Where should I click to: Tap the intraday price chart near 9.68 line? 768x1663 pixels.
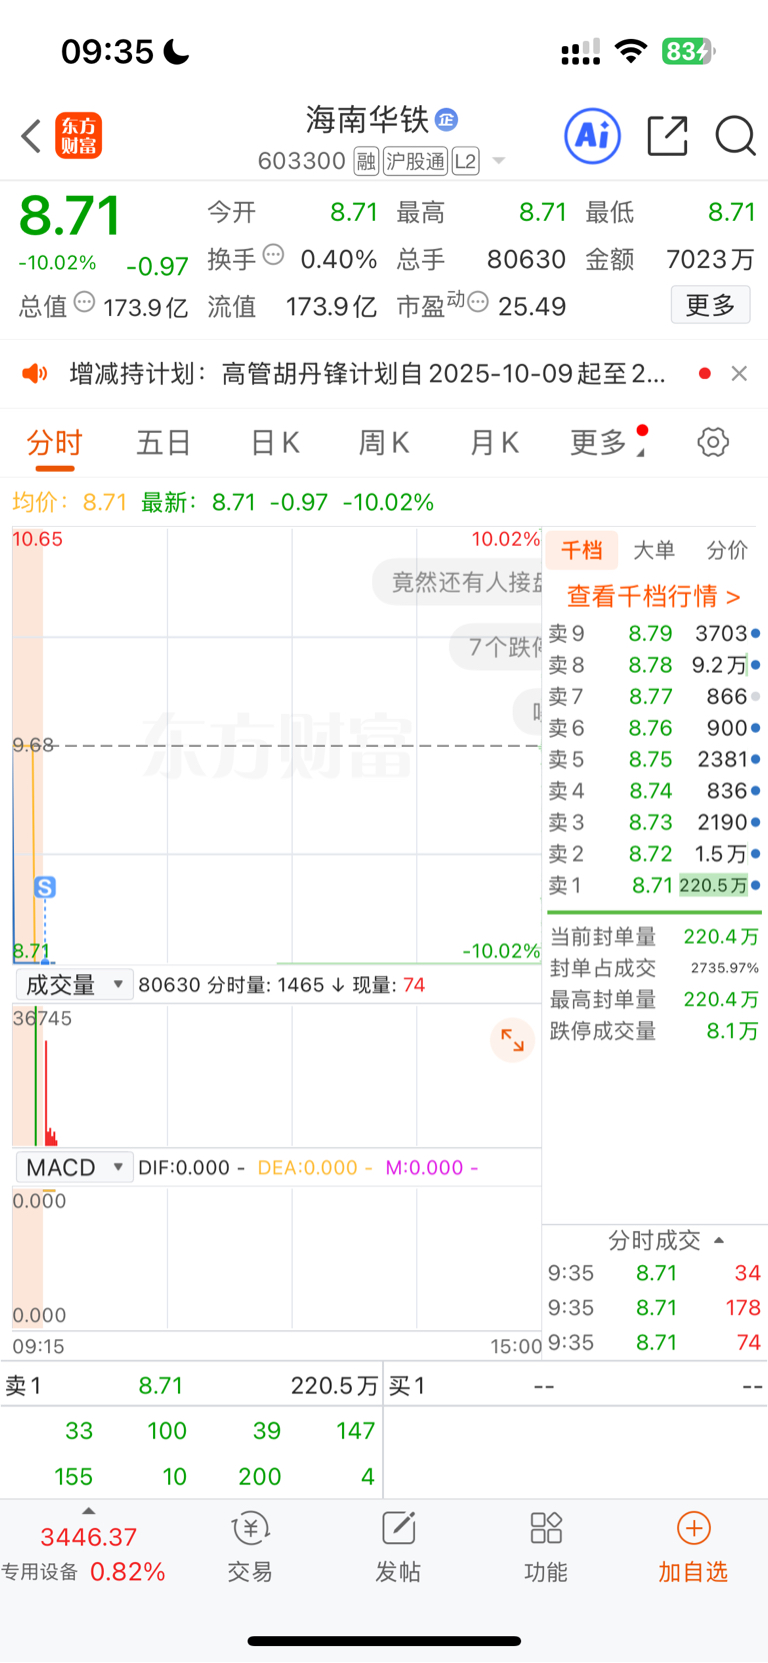tap(276, 745)
